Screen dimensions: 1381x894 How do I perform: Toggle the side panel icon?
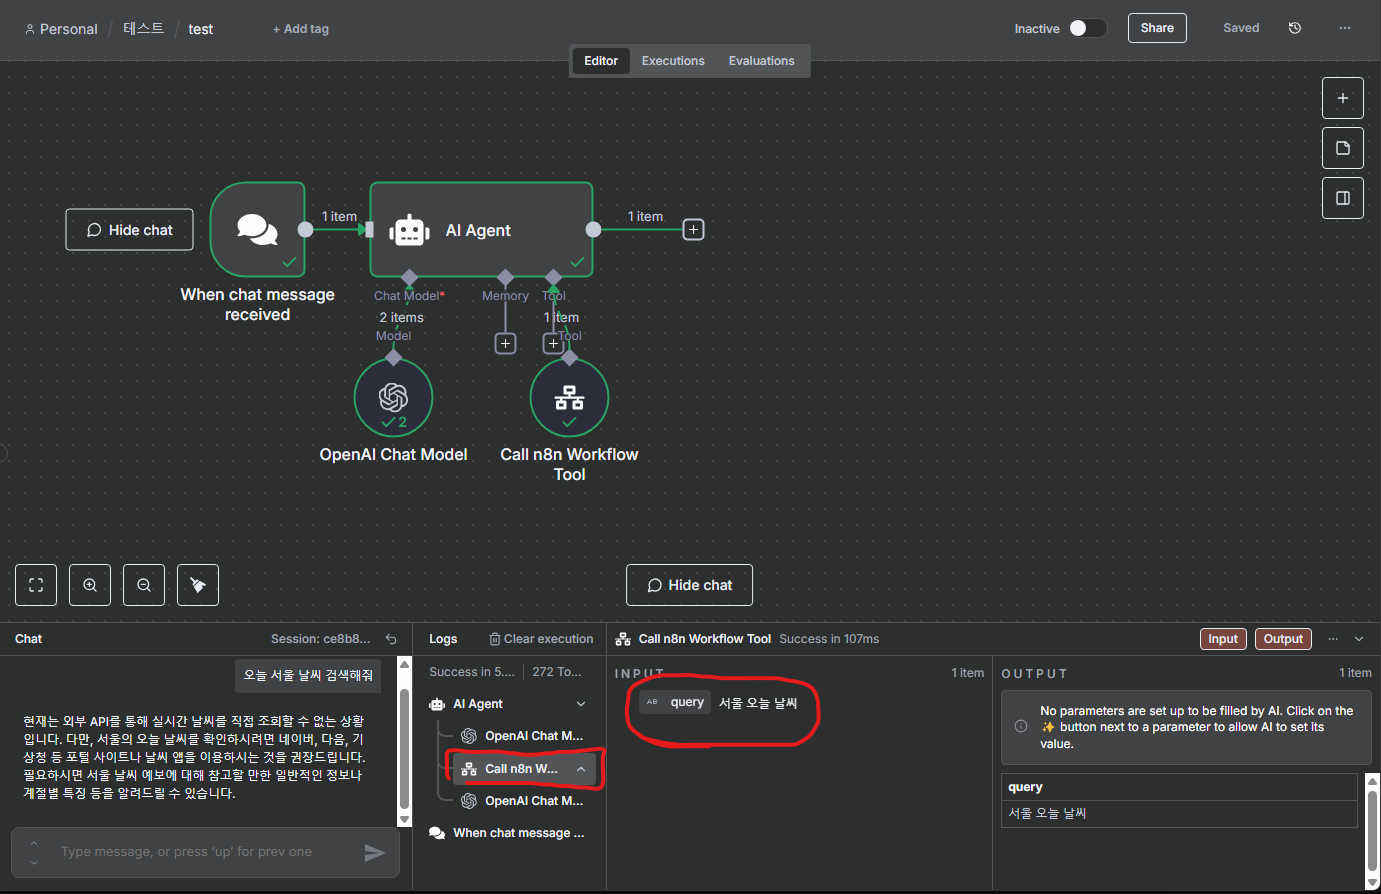click(x=1343, y=198)
